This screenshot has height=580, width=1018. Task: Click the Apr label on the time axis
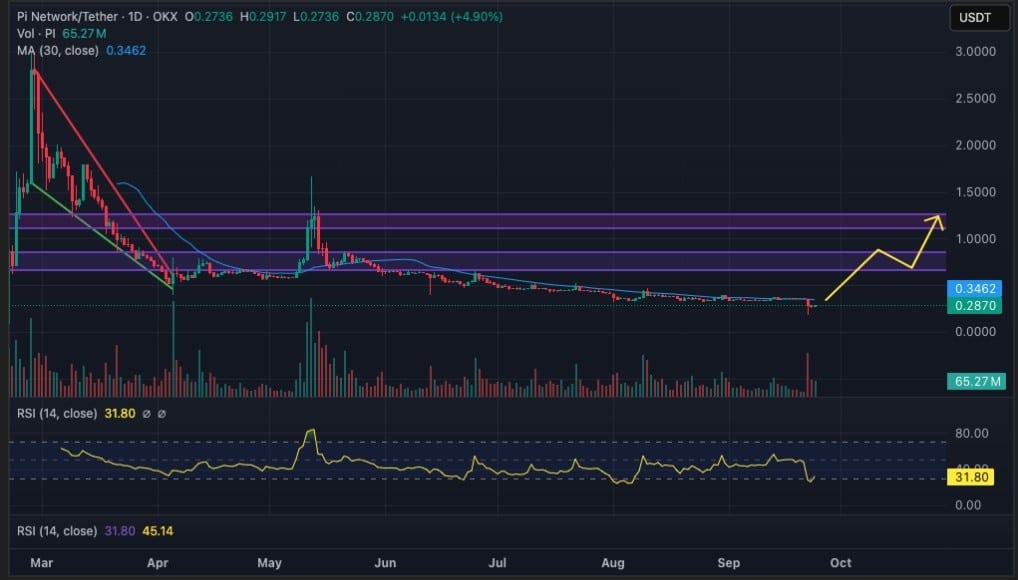(x=158, y=563)
